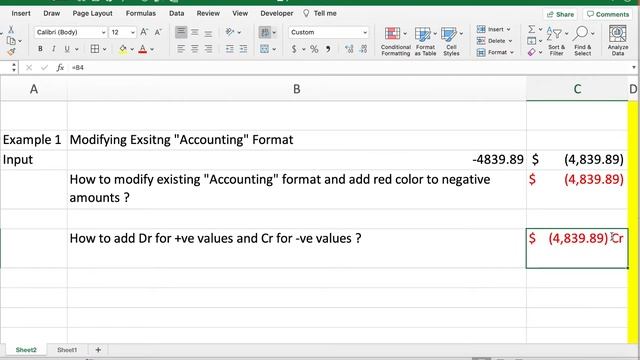Click the Copy icon

pyautogui.click(x=11, y=41)
